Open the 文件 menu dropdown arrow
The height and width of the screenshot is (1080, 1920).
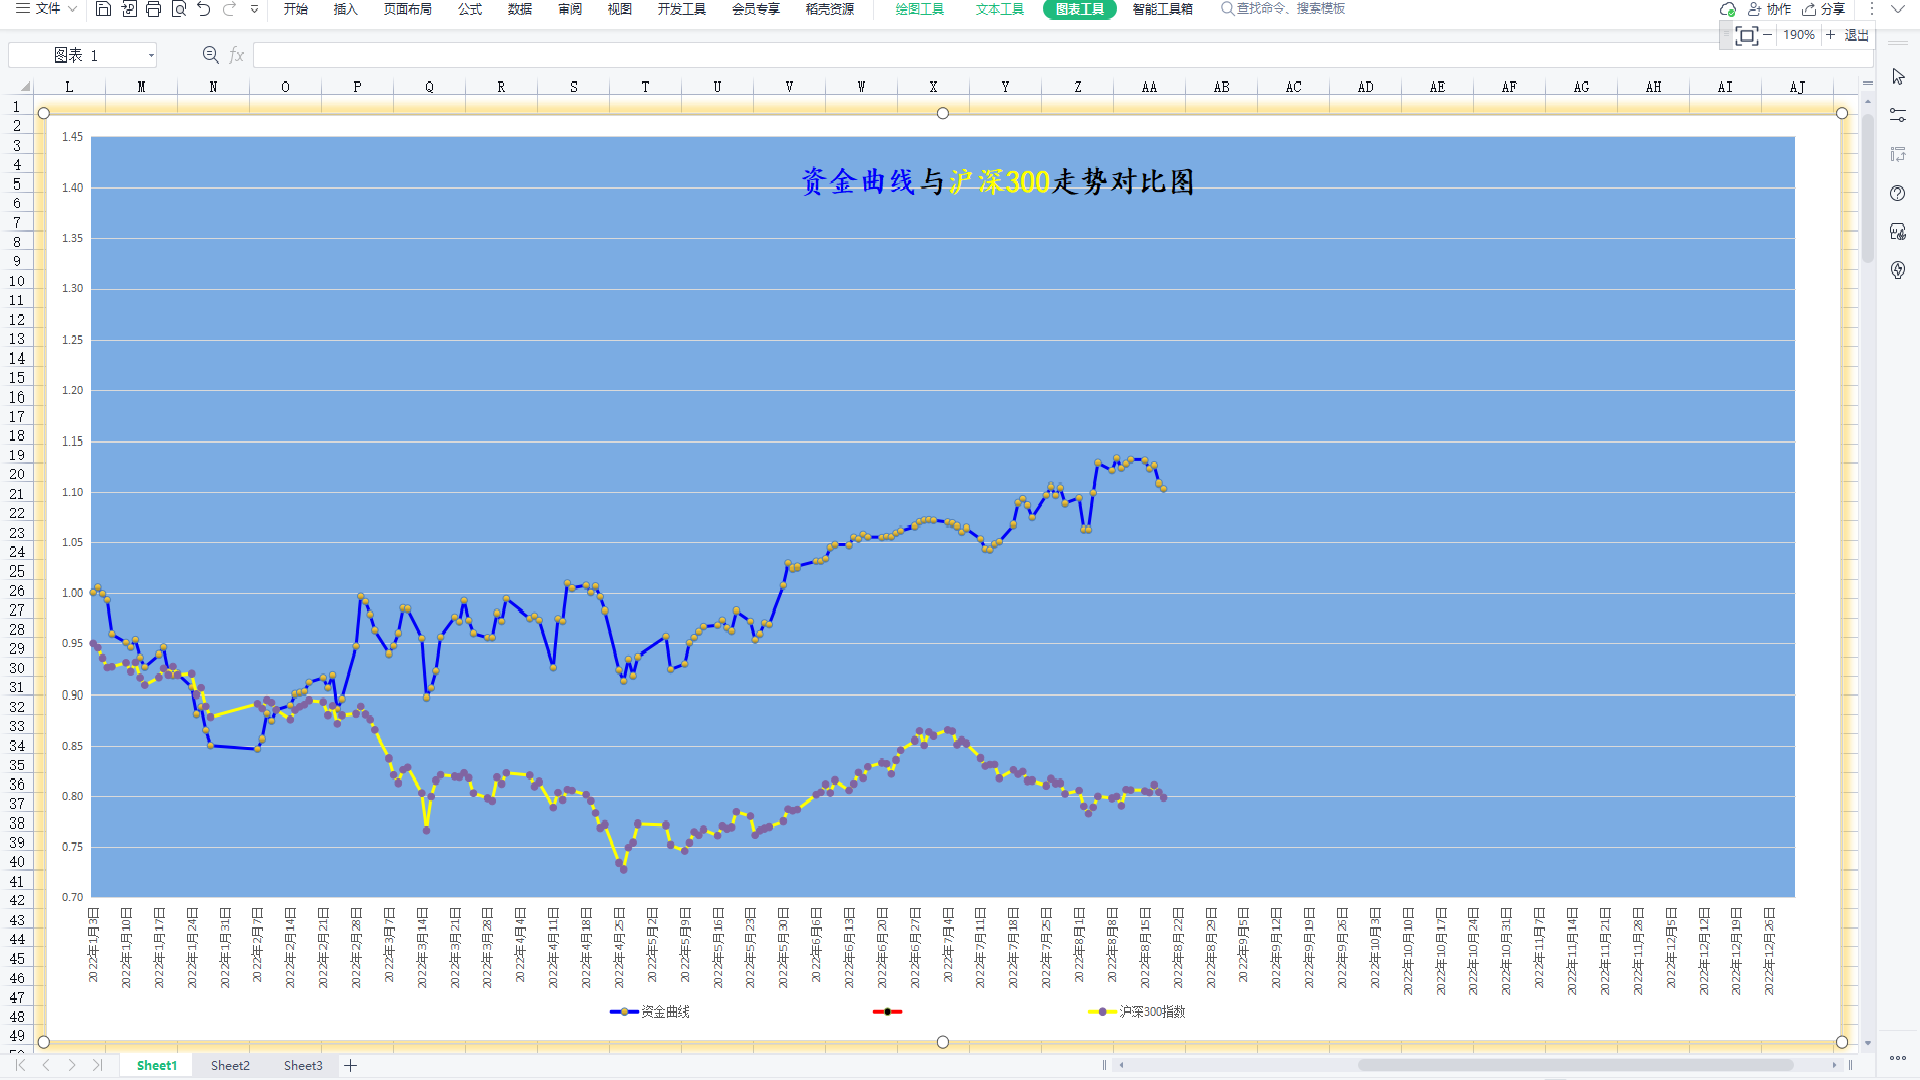click(72, 9)
